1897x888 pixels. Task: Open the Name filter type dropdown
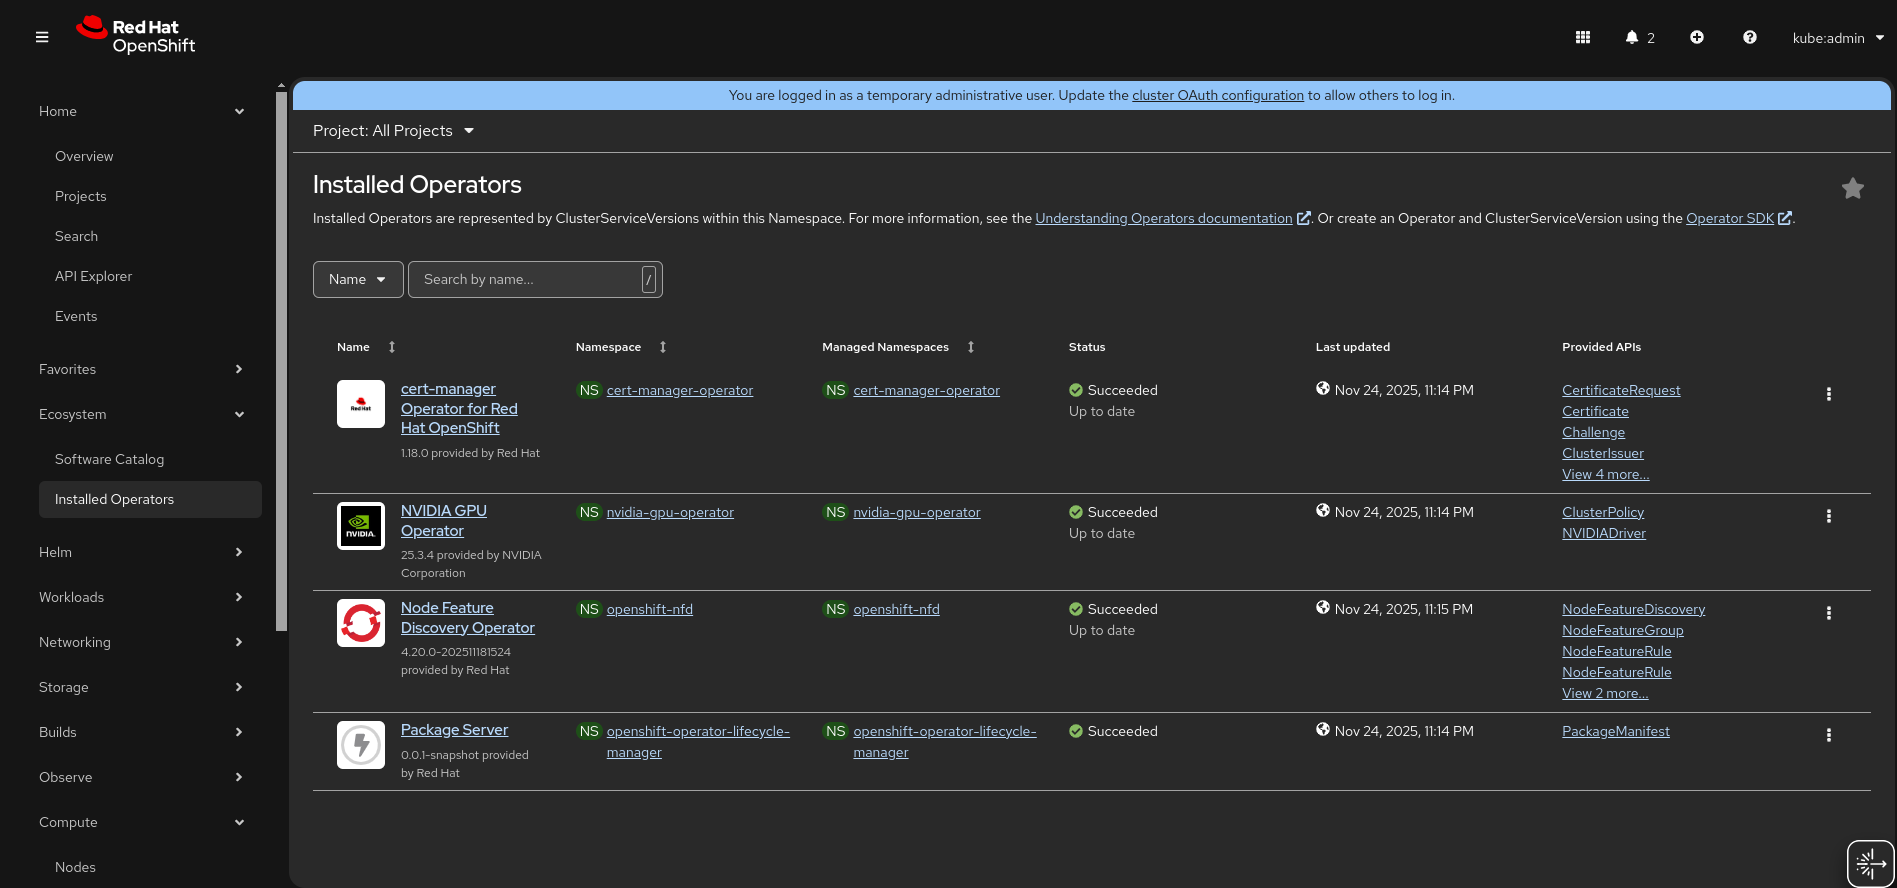(x=358, y=279)
